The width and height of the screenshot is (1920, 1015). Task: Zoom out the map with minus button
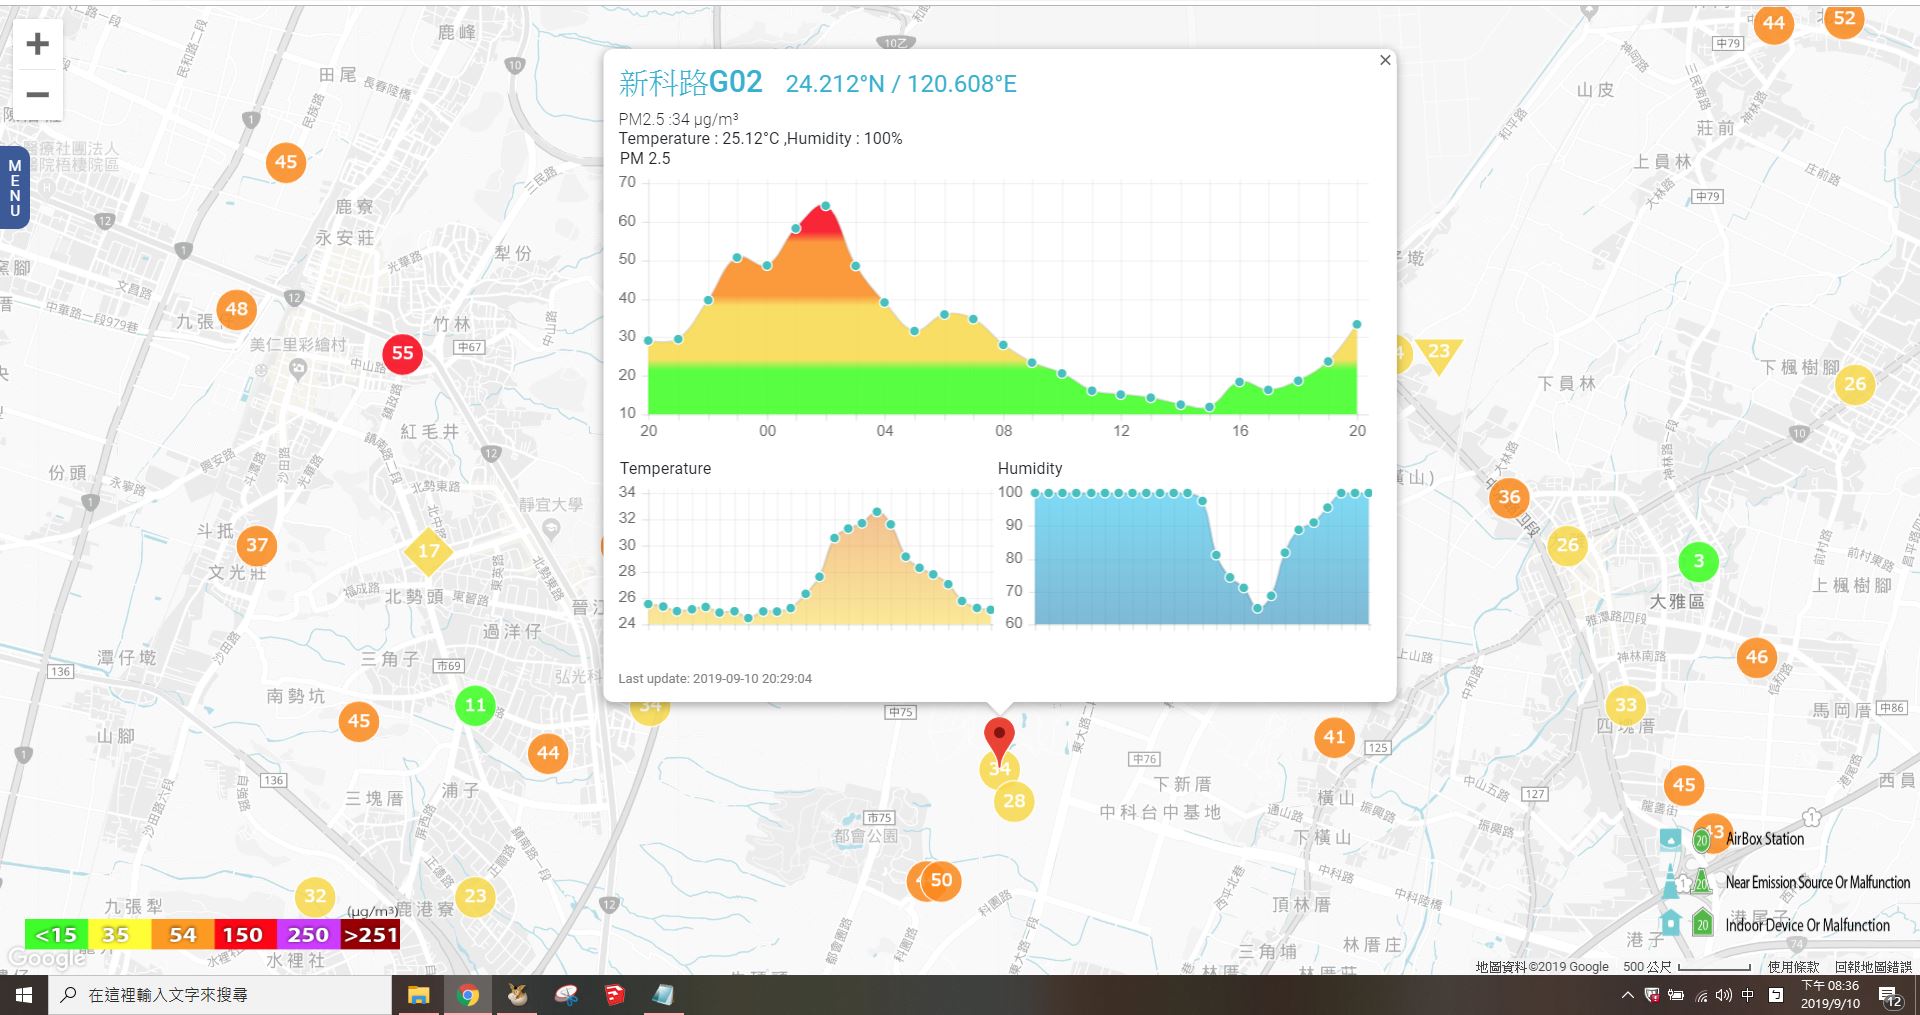coord(38,95)
